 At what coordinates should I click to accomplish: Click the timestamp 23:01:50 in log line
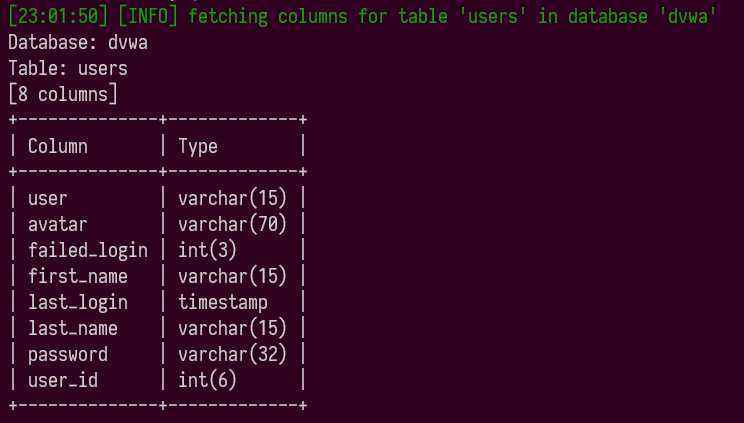click(x=58, y=17)
